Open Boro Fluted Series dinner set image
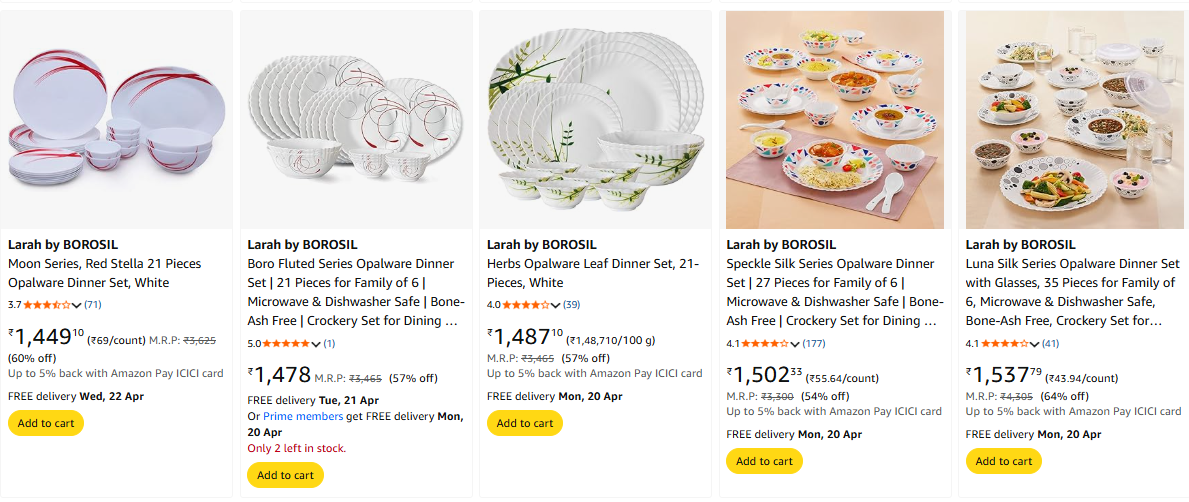Screen dimensions: 1189x502 (356, 119)
